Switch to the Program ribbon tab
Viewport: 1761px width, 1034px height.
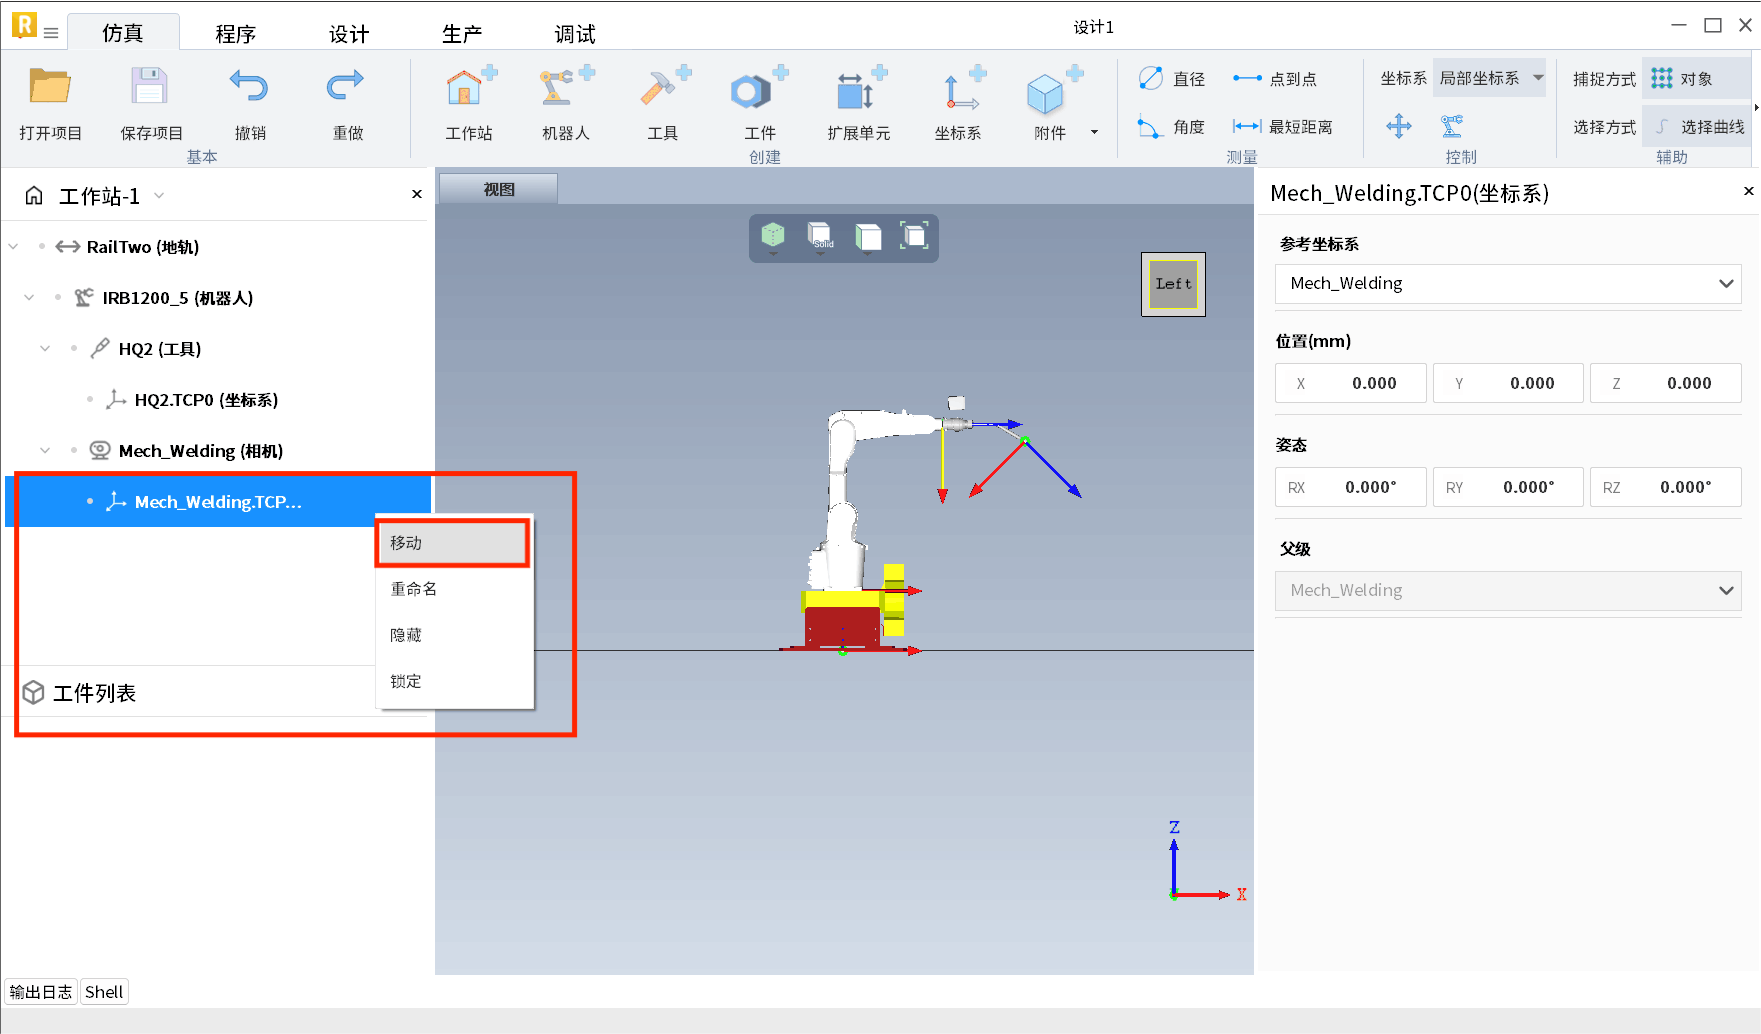[236, 34]
